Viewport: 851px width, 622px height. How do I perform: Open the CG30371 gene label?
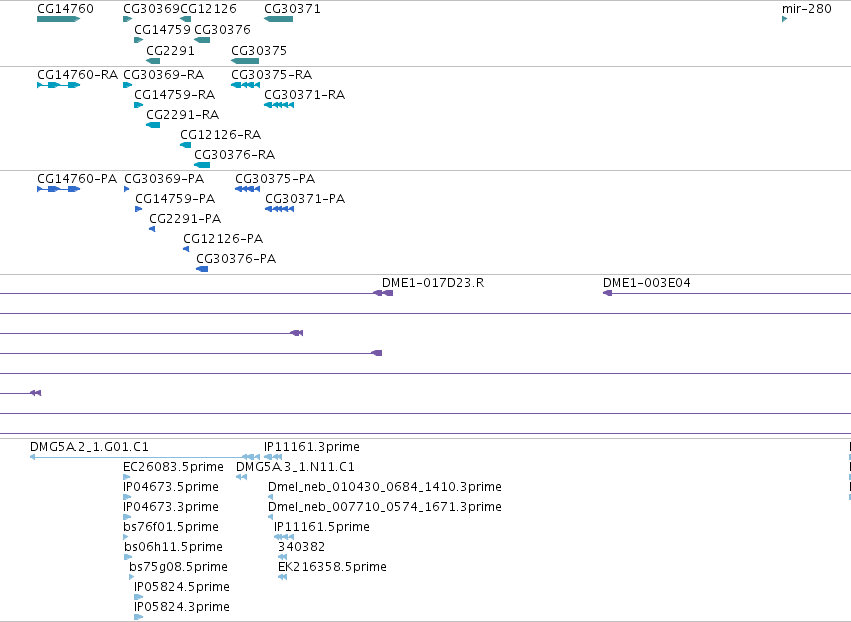[293, 9]
